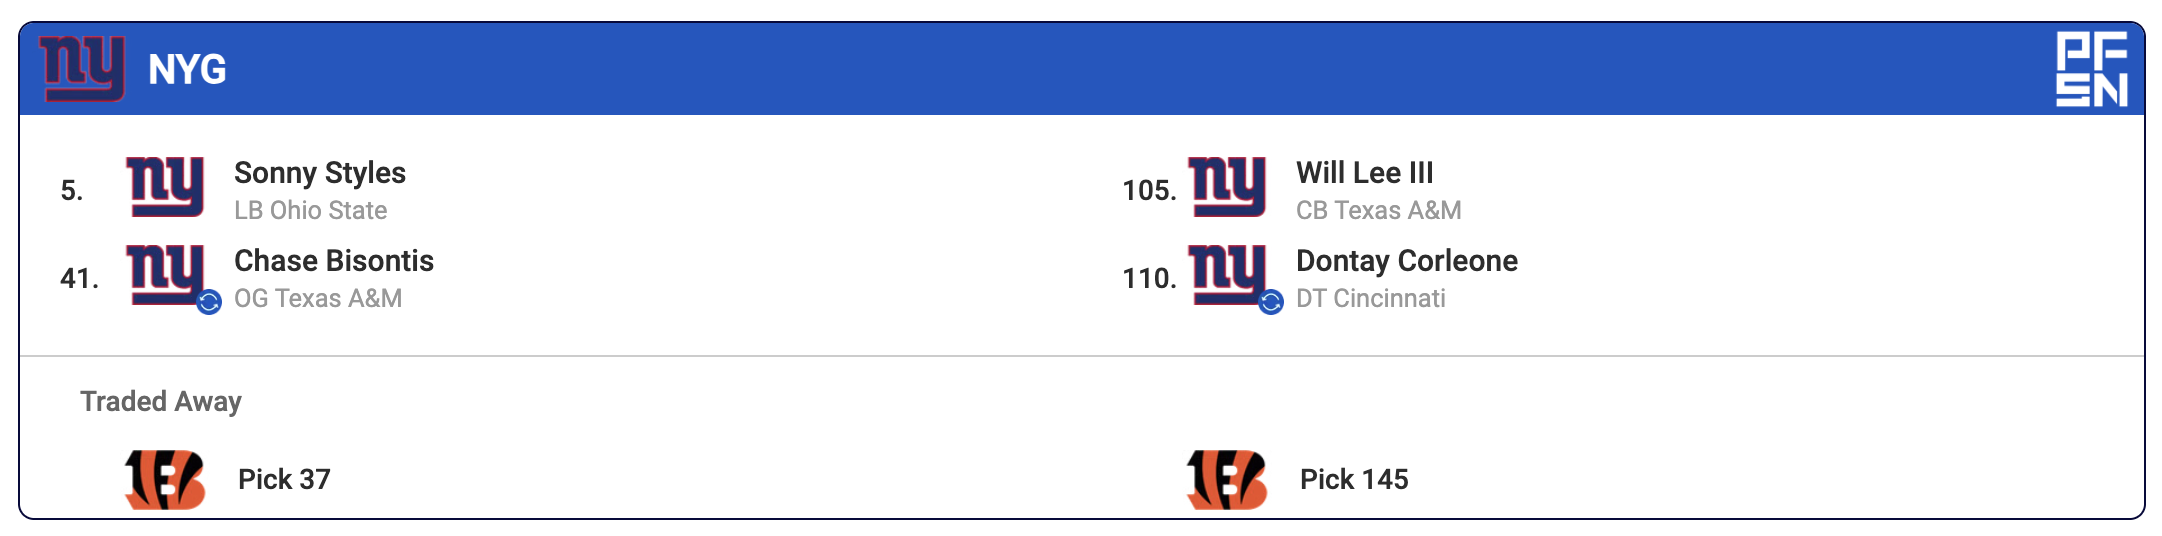Click the Giants logo beside Chase Bisontis
This screenshot has width=2162, height=536.
coord(165,274)
